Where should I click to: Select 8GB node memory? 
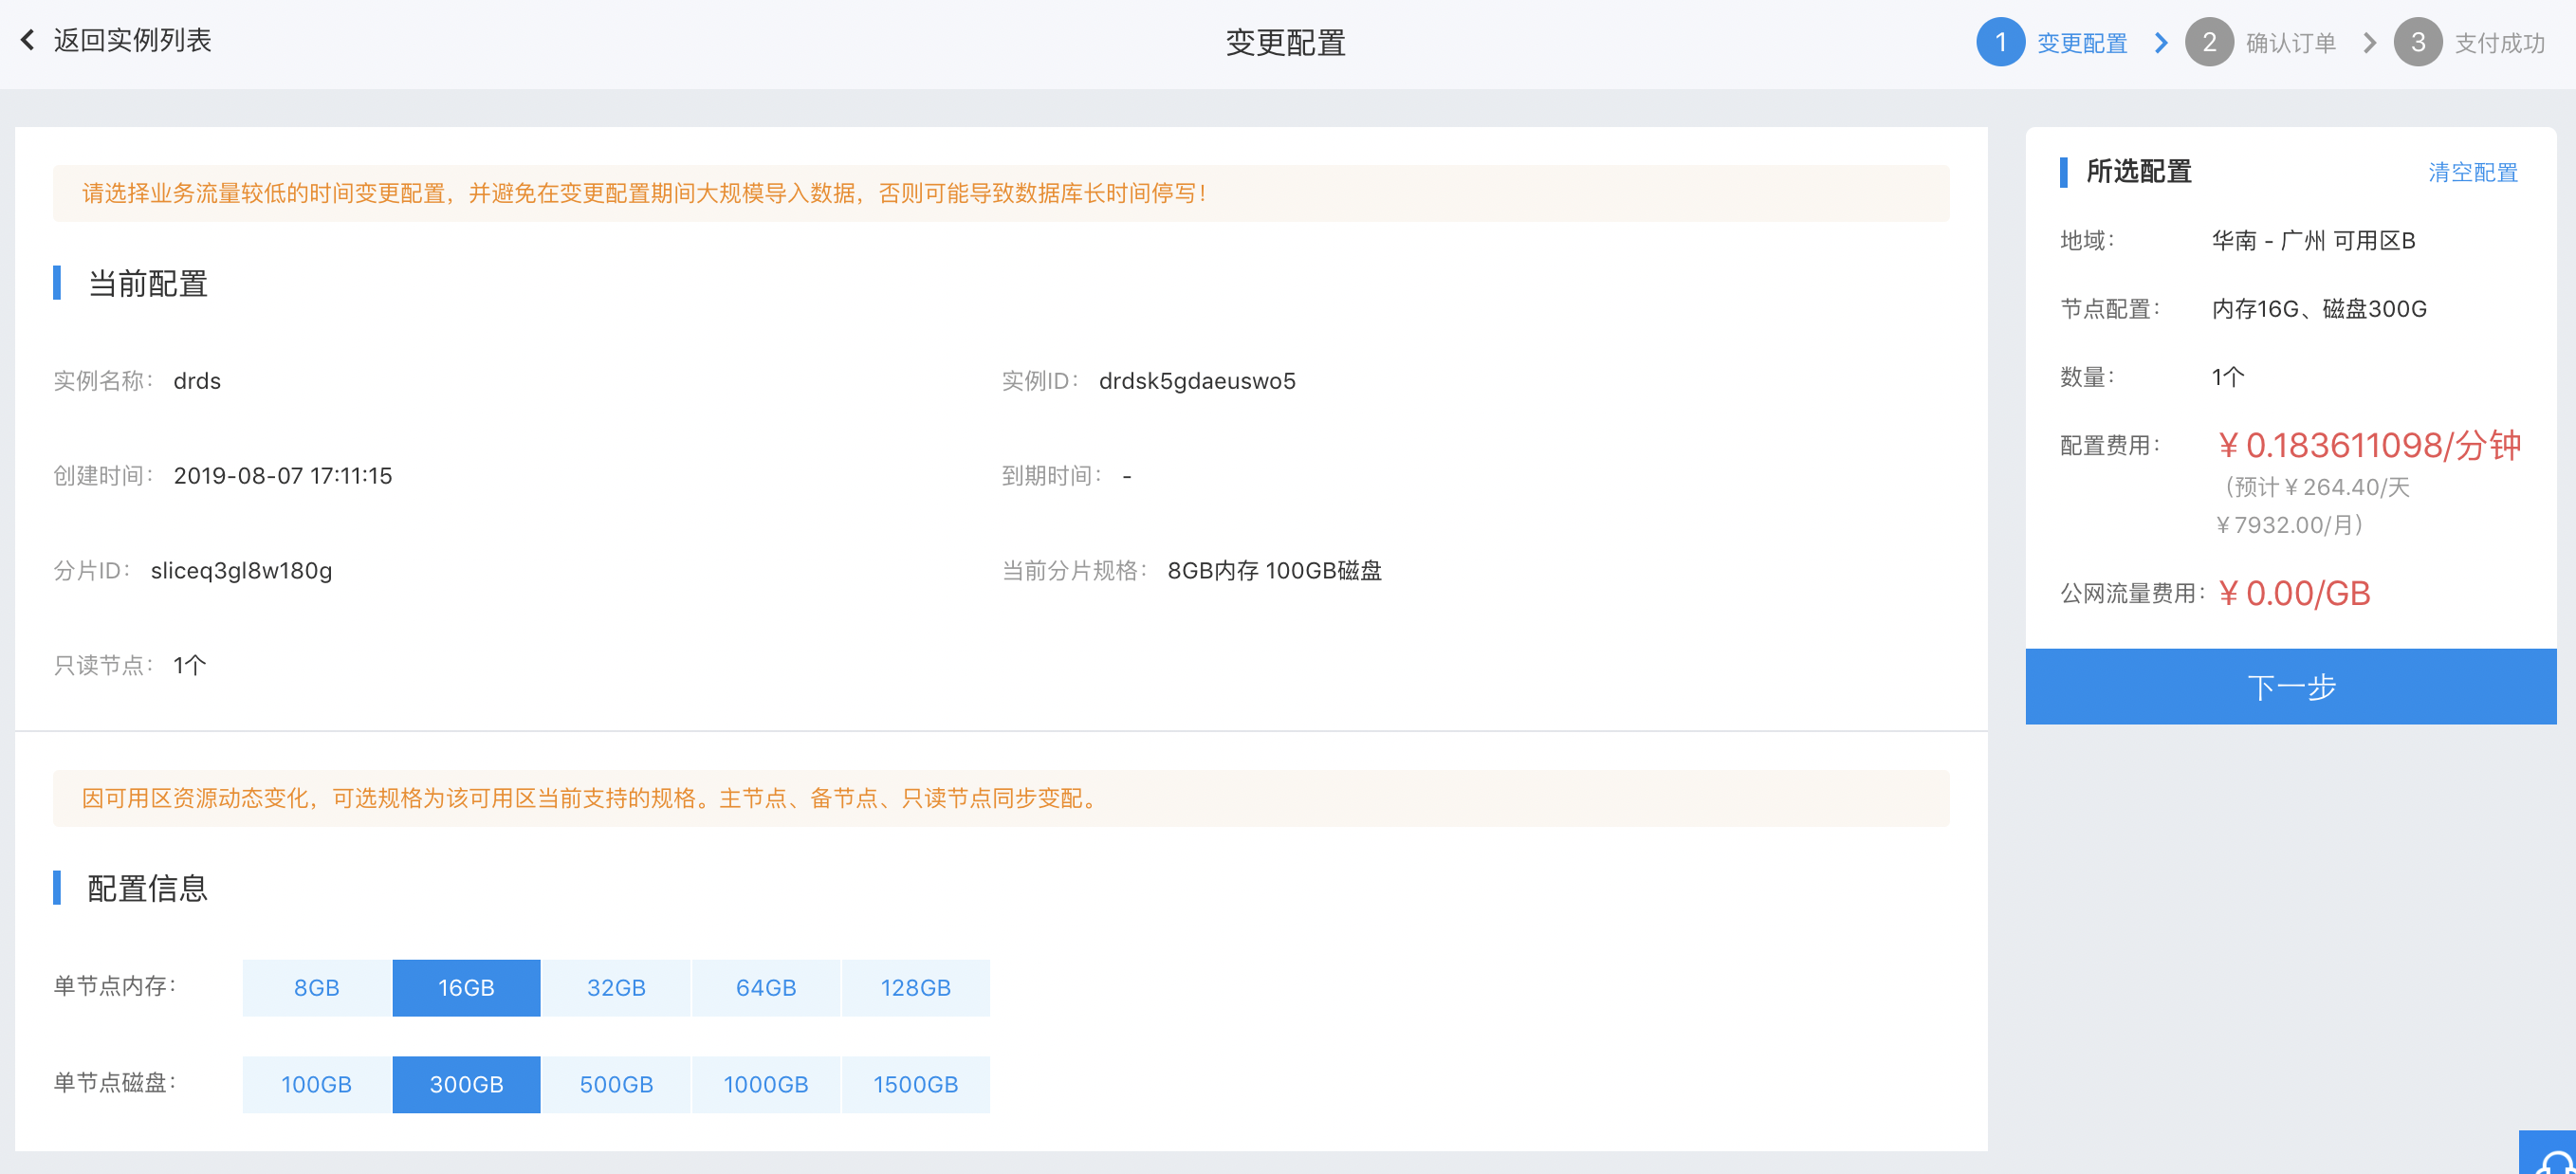point(316,987)
